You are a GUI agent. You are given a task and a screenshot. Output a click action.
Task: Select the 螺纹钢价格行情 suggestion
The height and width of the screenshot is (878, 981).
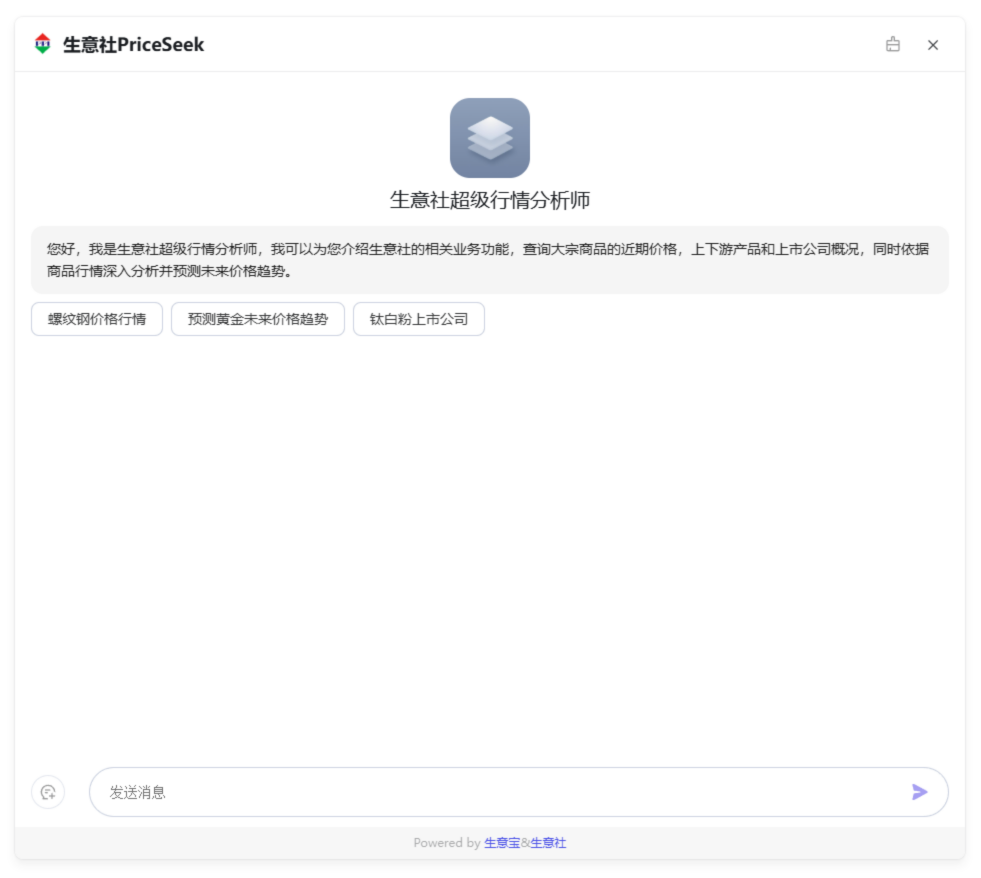(x=97, y=319)
